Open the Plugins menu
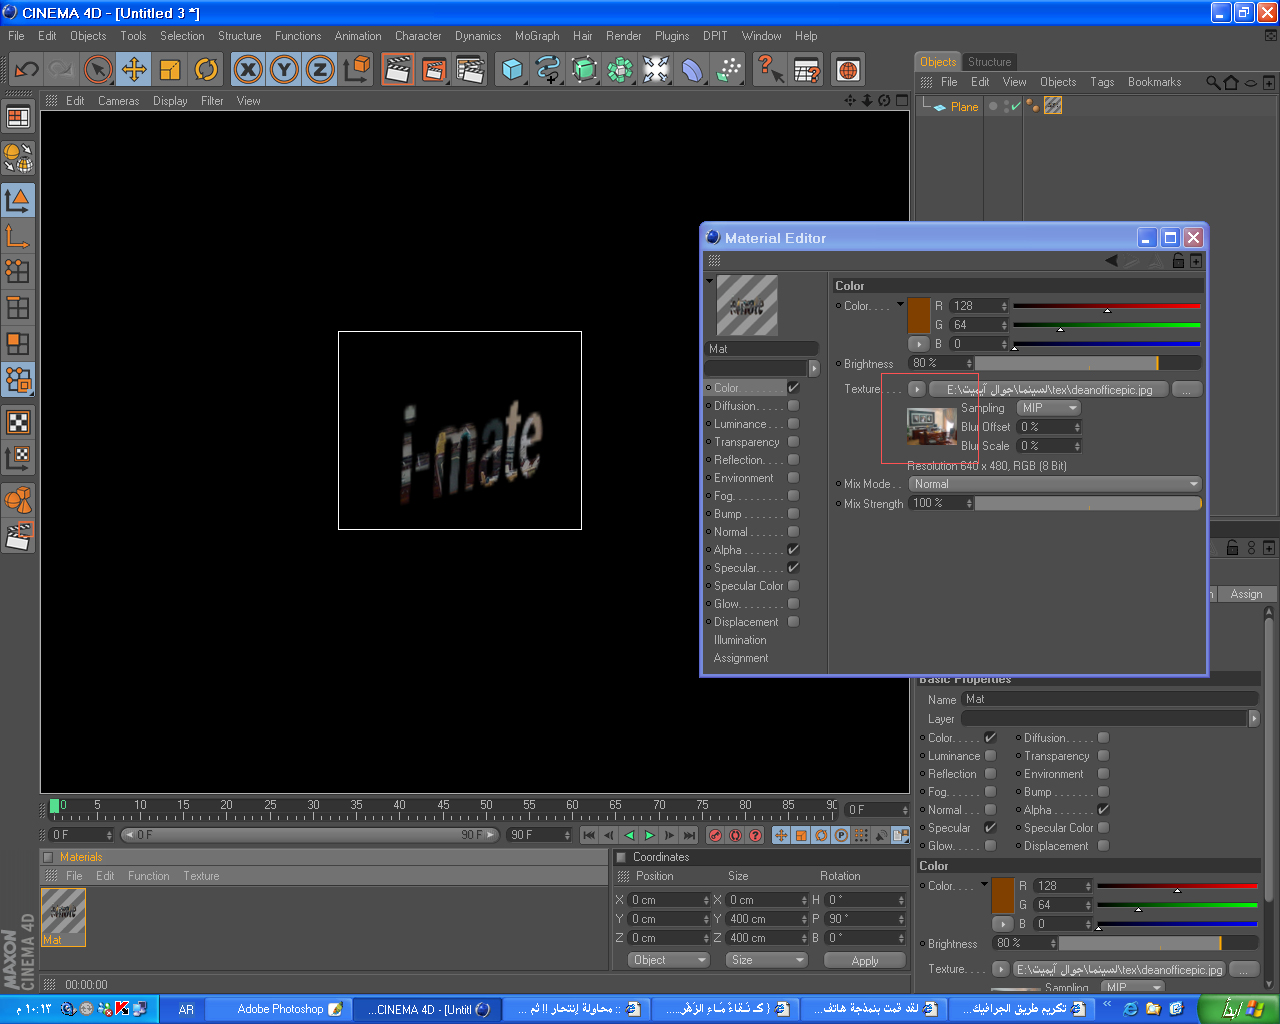Viewport: 1280px width, 1024px height. point(672,36)
